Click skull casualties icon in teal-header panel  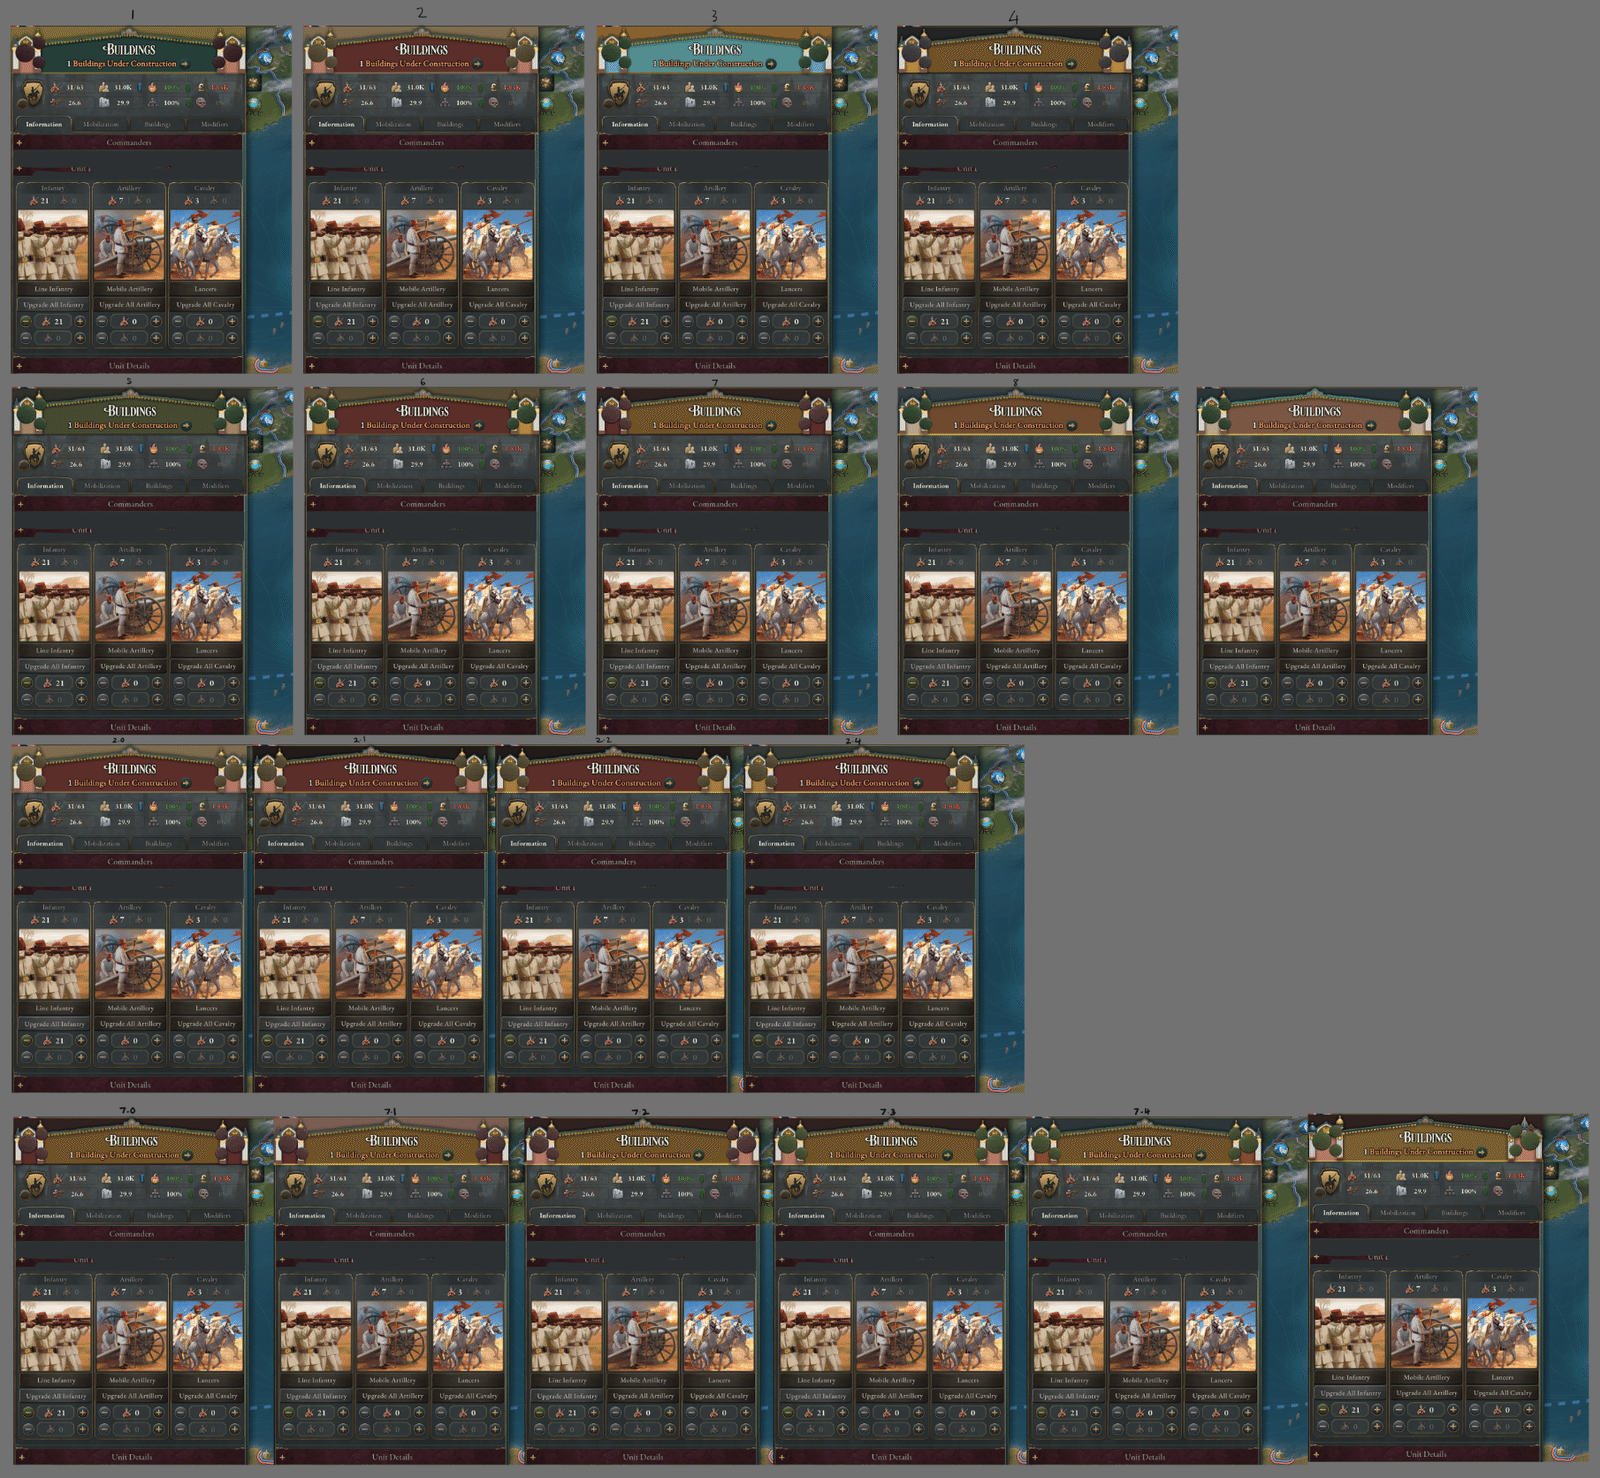(x=787, y=102)
